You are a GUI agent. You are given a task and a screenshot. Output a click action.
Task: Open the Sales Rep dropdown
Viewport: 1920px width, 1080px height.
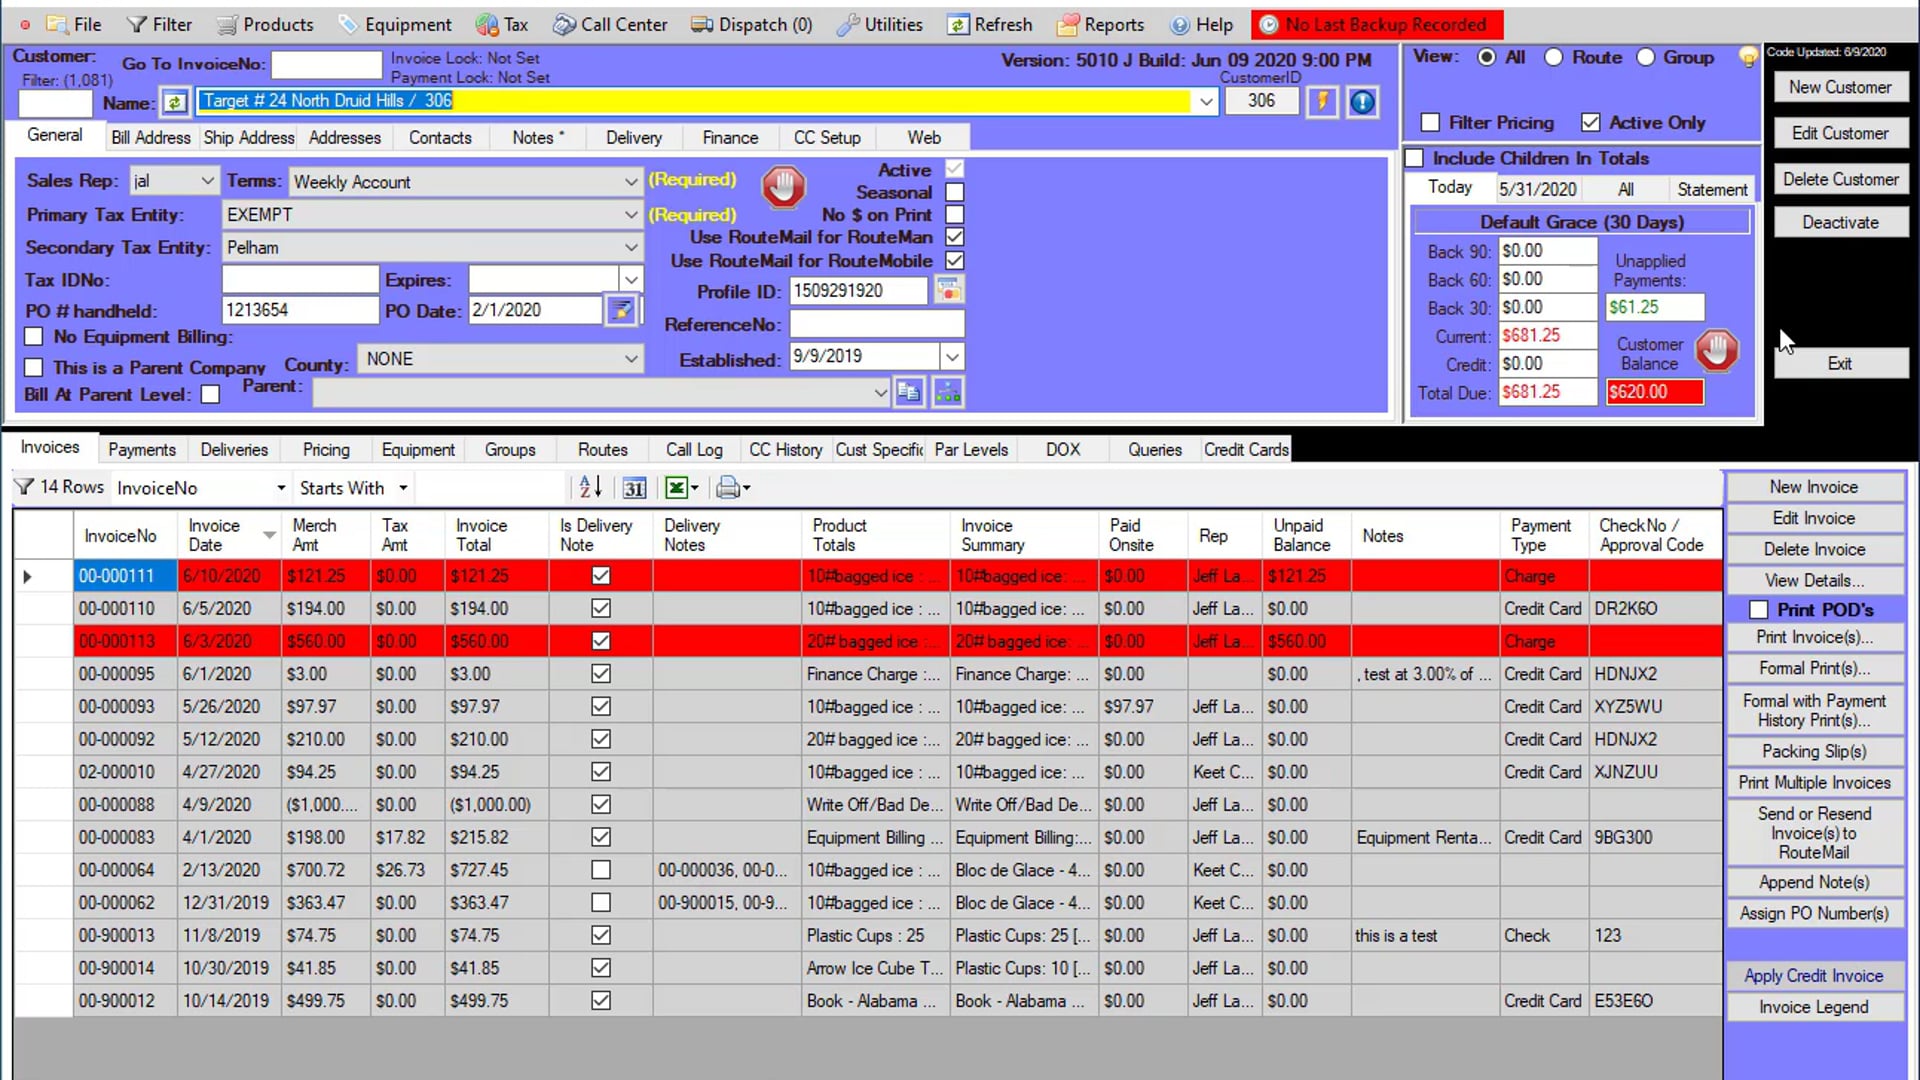click(207, 181)
